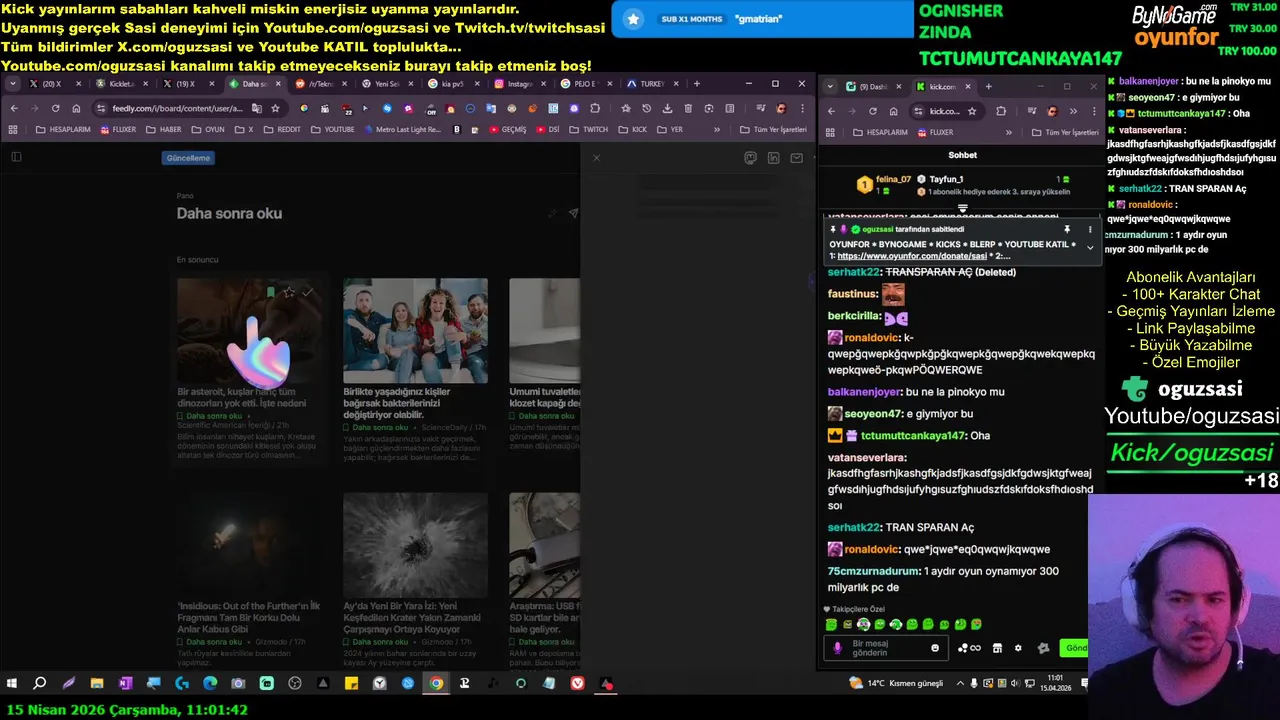The image size is (1280, 720).
Task: Toggle read-later bookmark on asteroid article
Action: click(270, 292)
